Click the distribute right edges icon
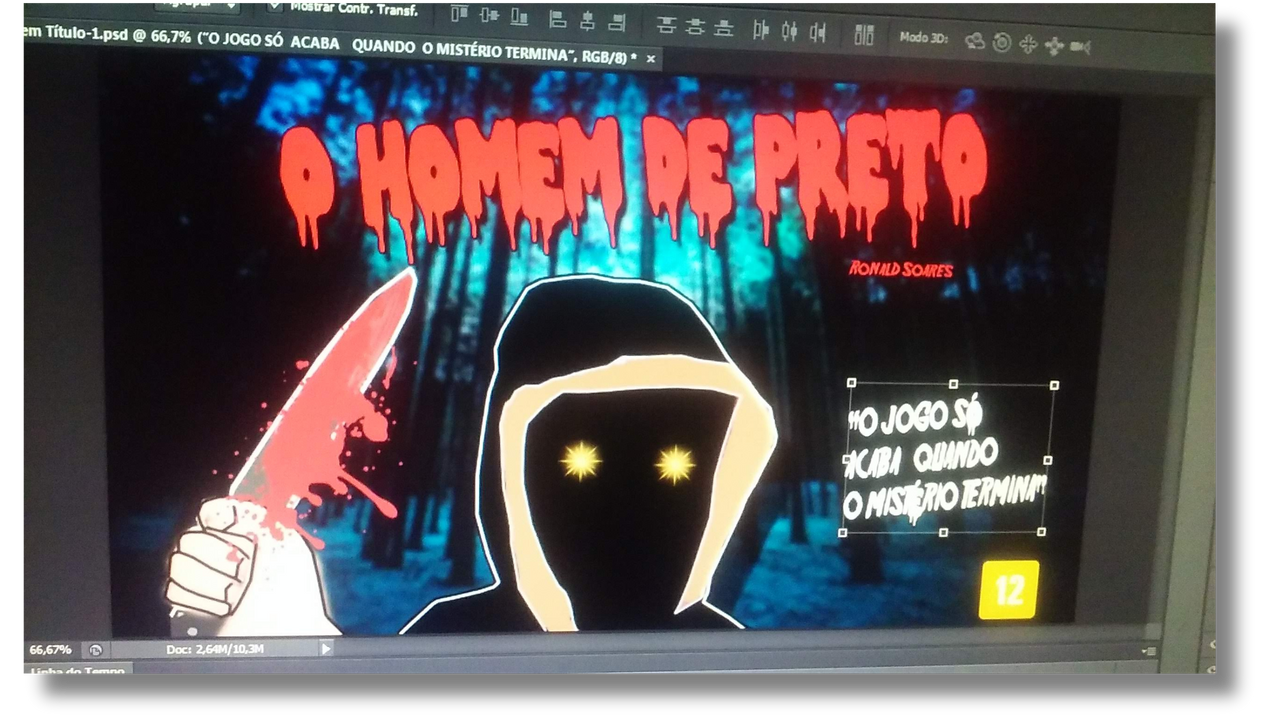 point(818,33)
